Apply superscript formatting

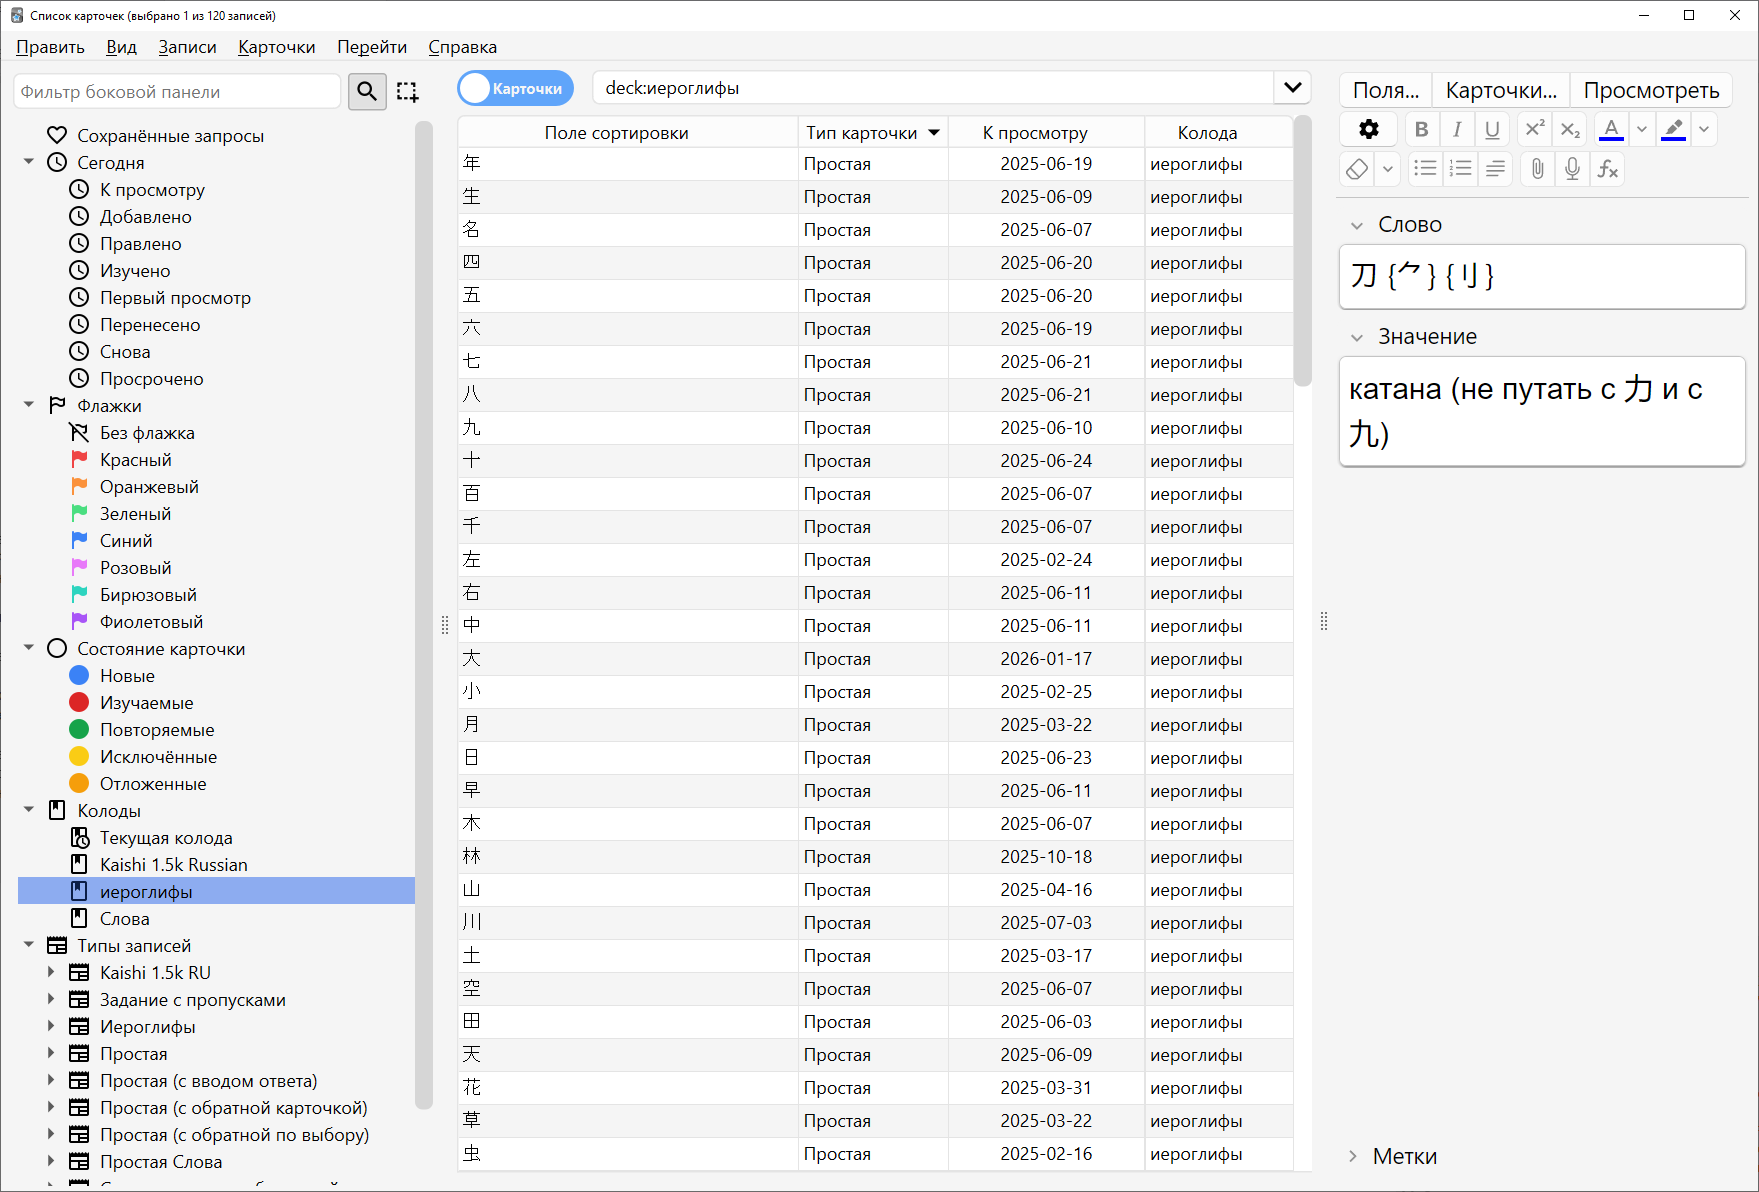(1534, 129)
